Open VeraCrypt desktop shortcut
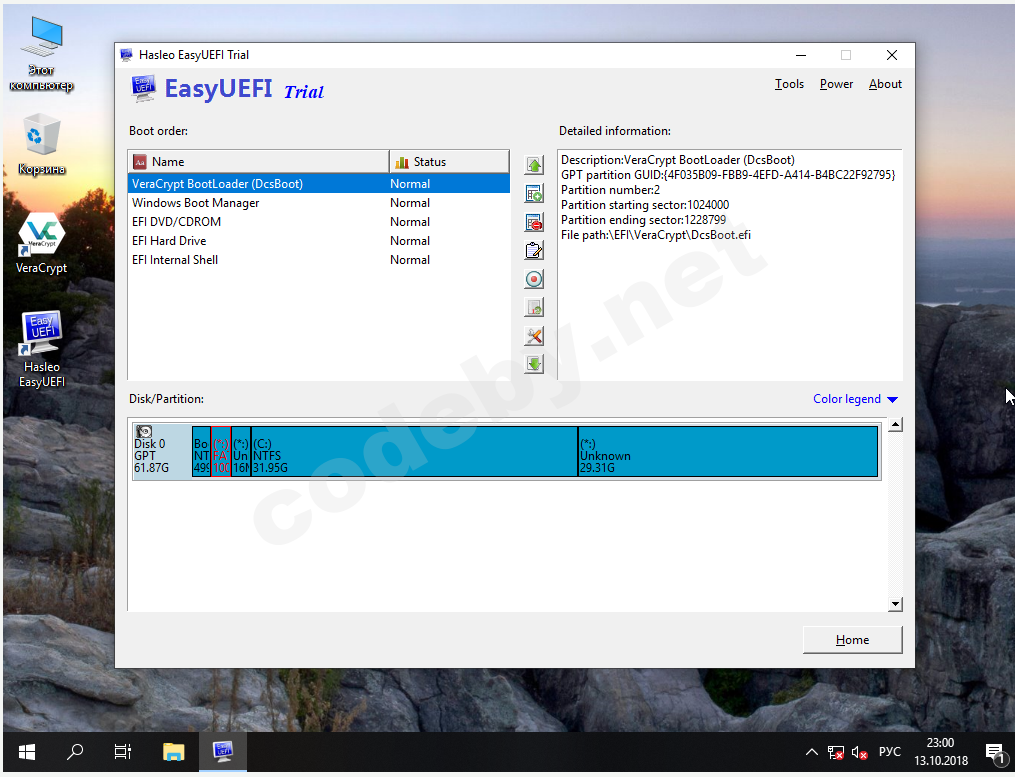This screenshot has width=1015, height=777. [41, 243]
